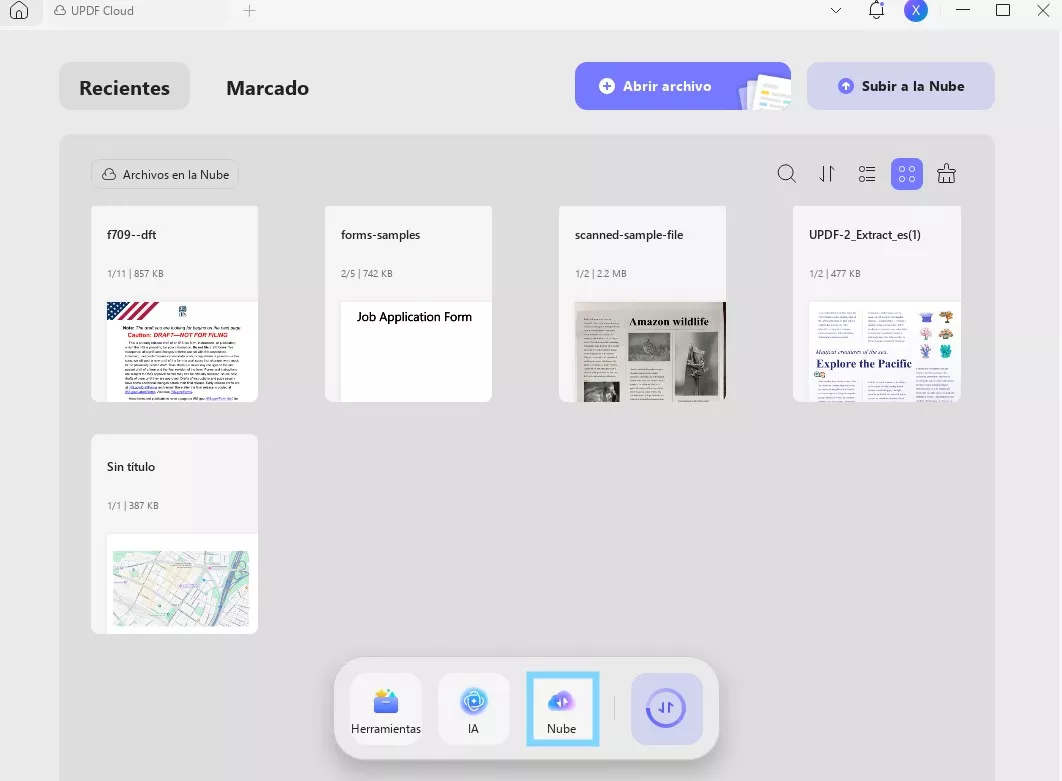Open the user account avatar X

click(916, 10)
